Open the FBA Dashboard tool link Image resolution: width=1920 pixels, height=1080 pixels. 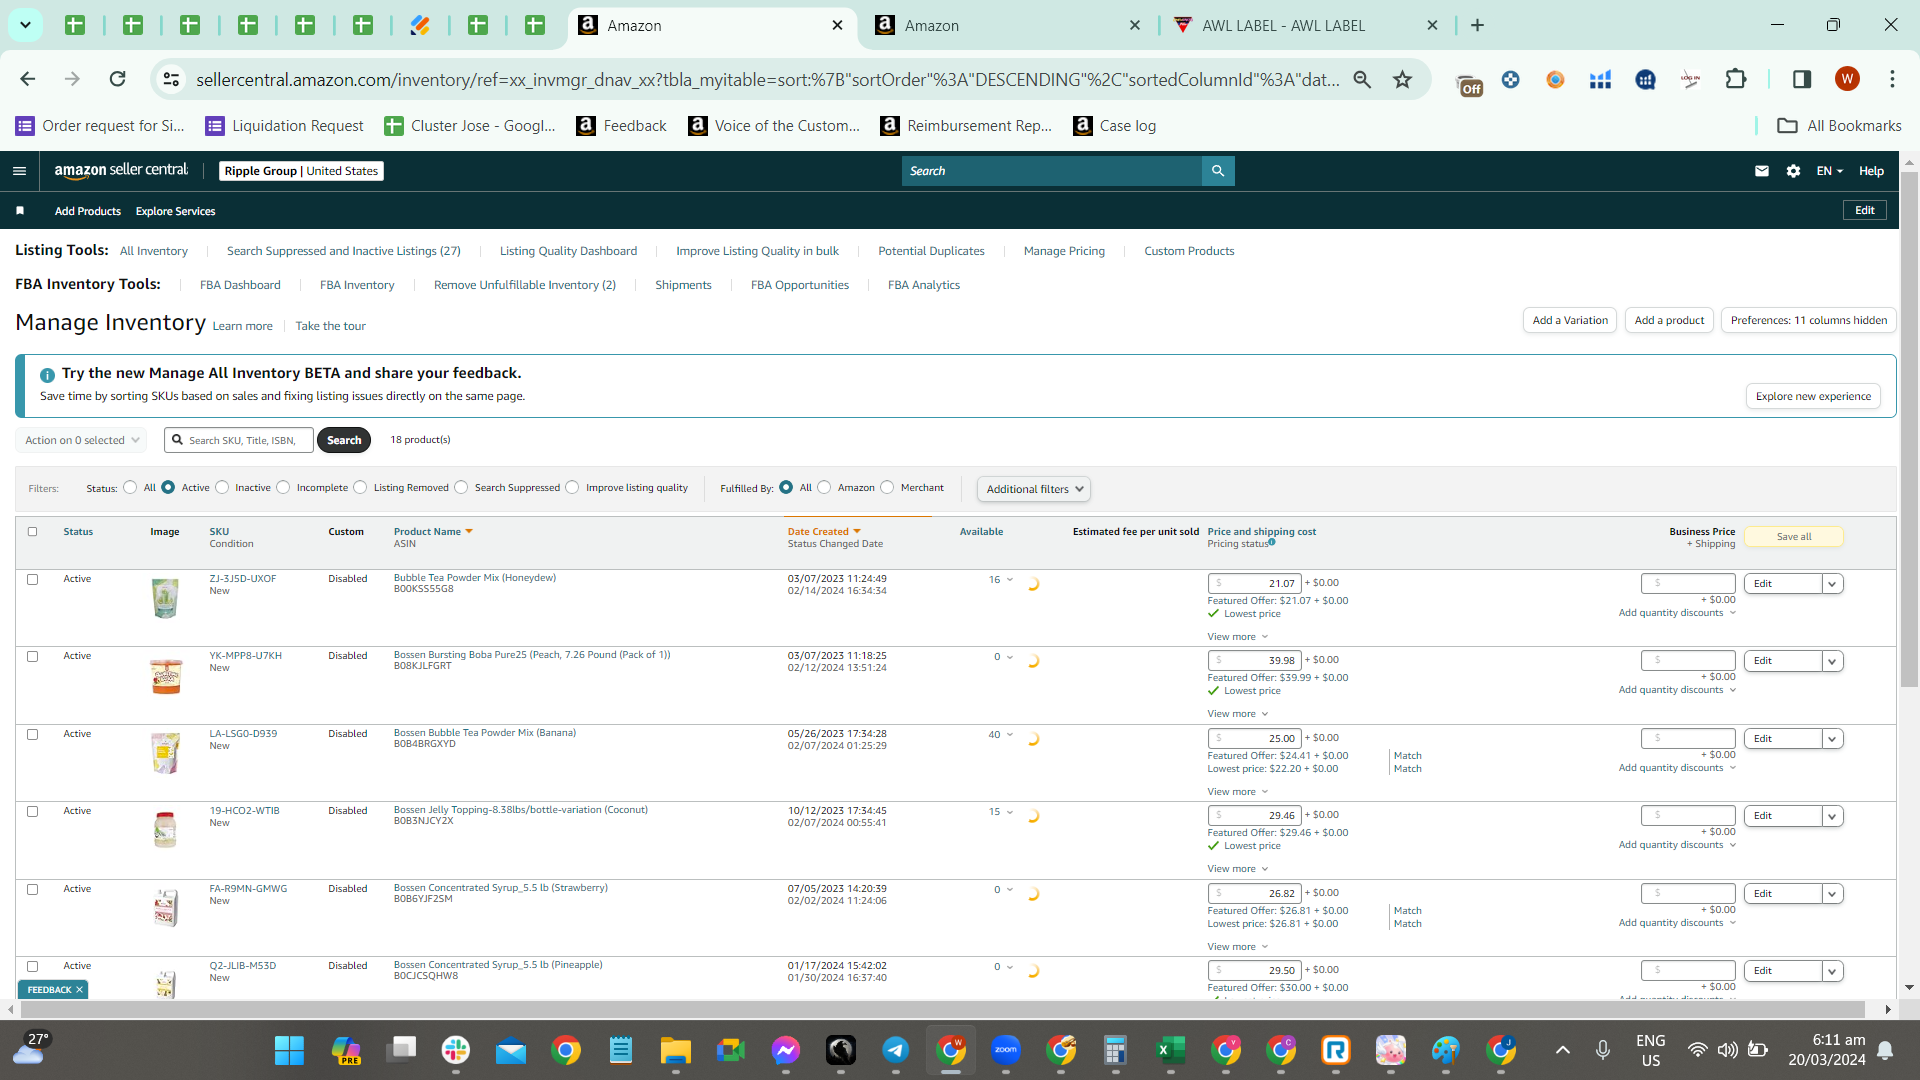coord(240,285)
